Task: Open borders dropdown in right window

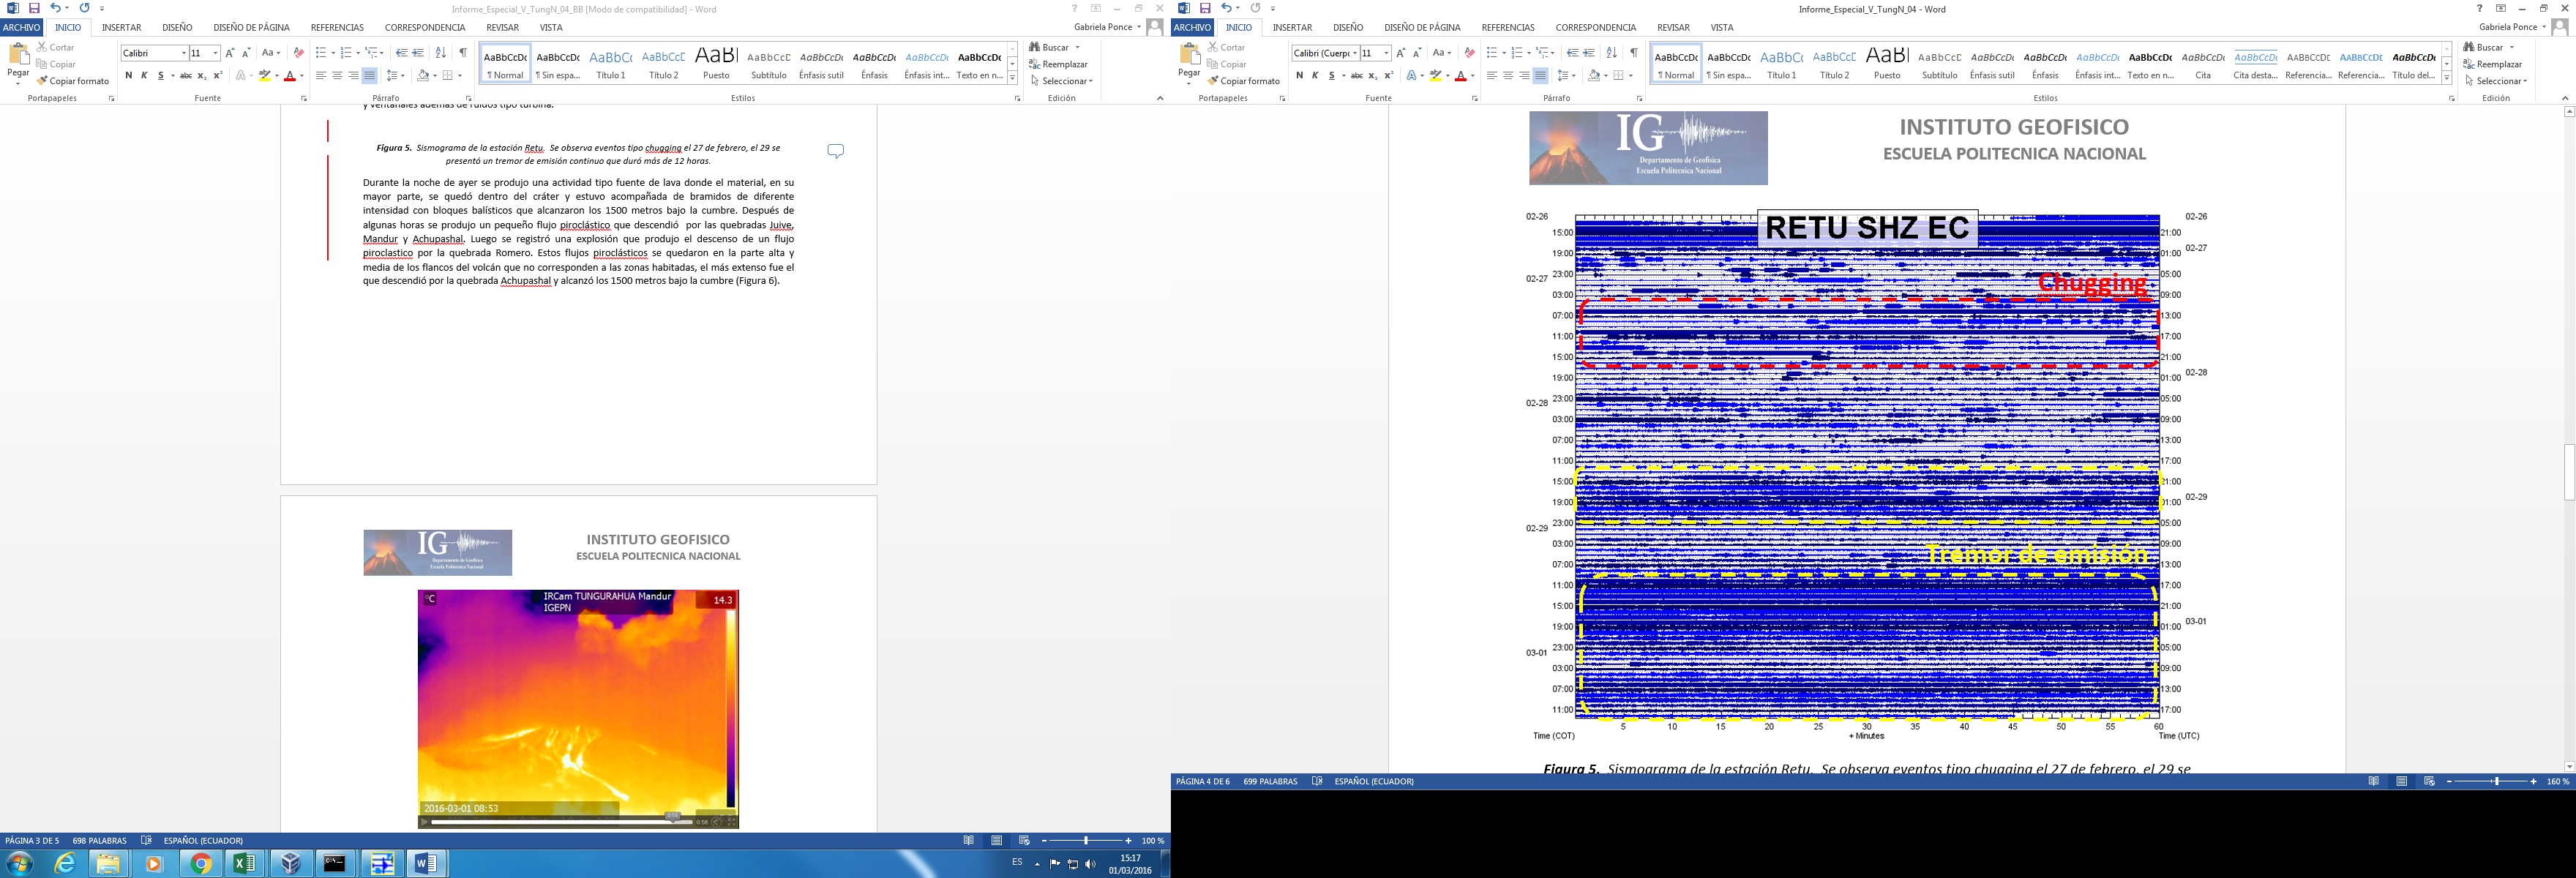Action: pos(1631,76)
